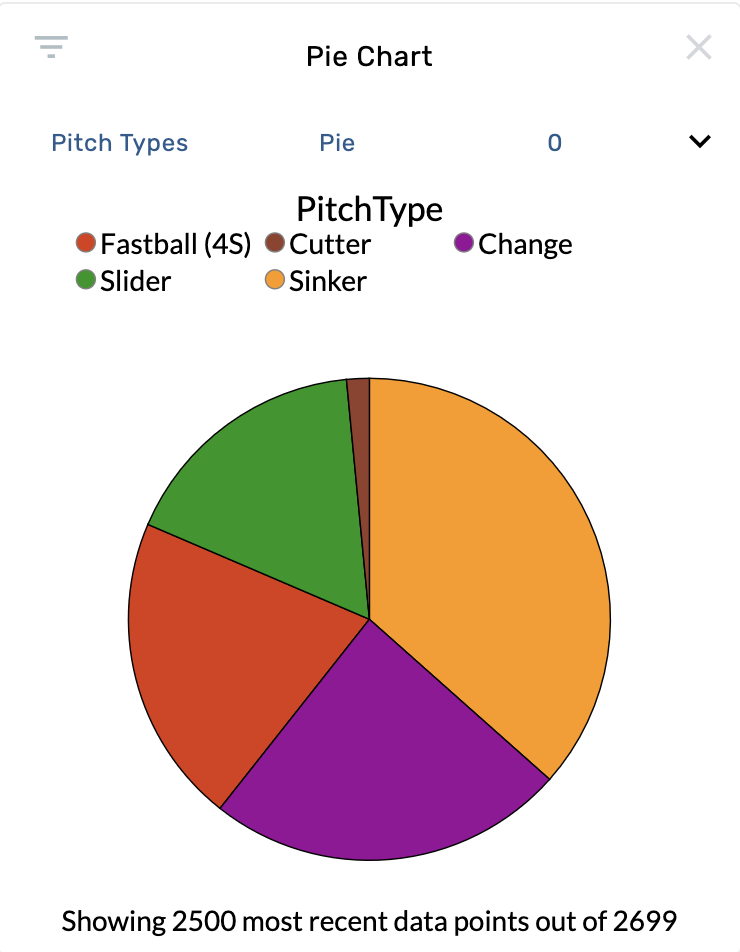Click the Fastball (4S) legend marker

[85, 242]
